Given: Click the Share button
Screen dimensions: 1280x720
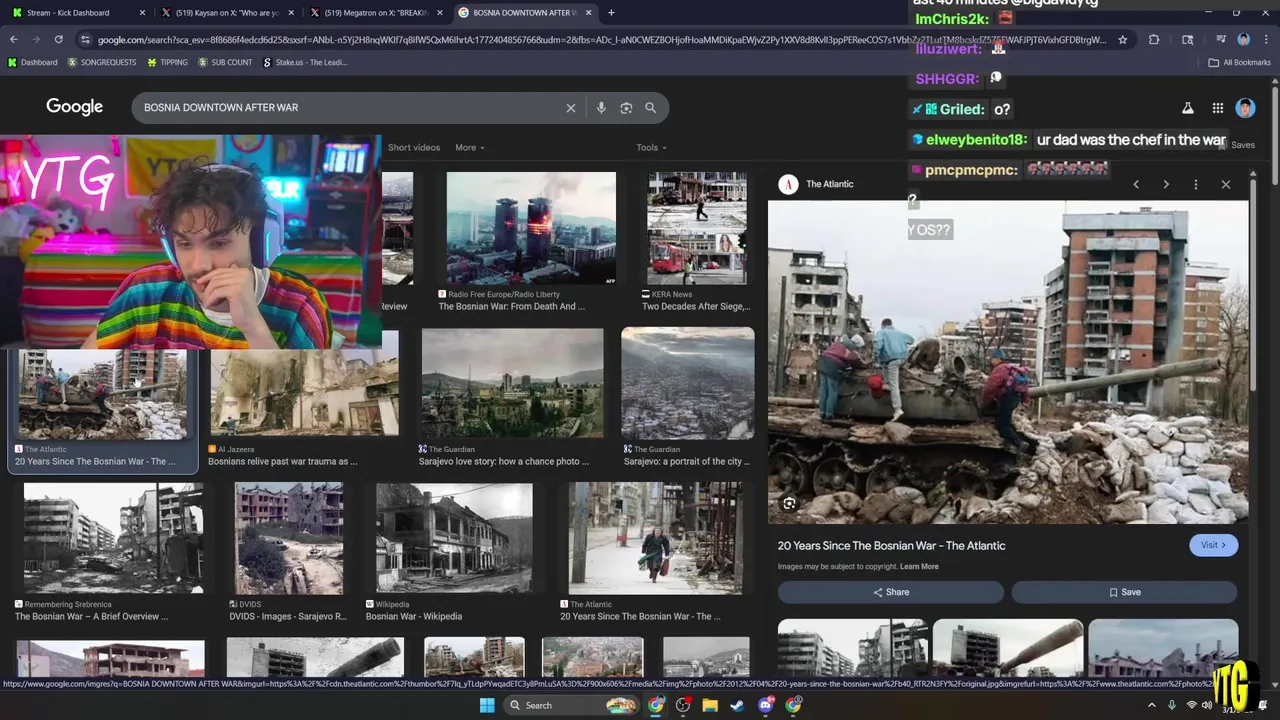Looking at the screenshot, I should pyautogui.click(x=890, y=592).
